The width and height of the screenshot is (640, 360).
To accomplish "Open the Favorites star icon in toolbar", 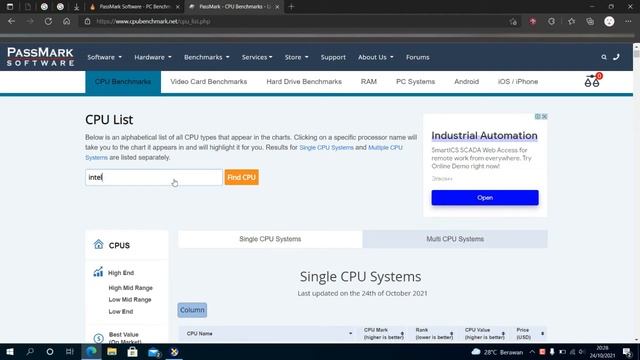I will (571, 22).
